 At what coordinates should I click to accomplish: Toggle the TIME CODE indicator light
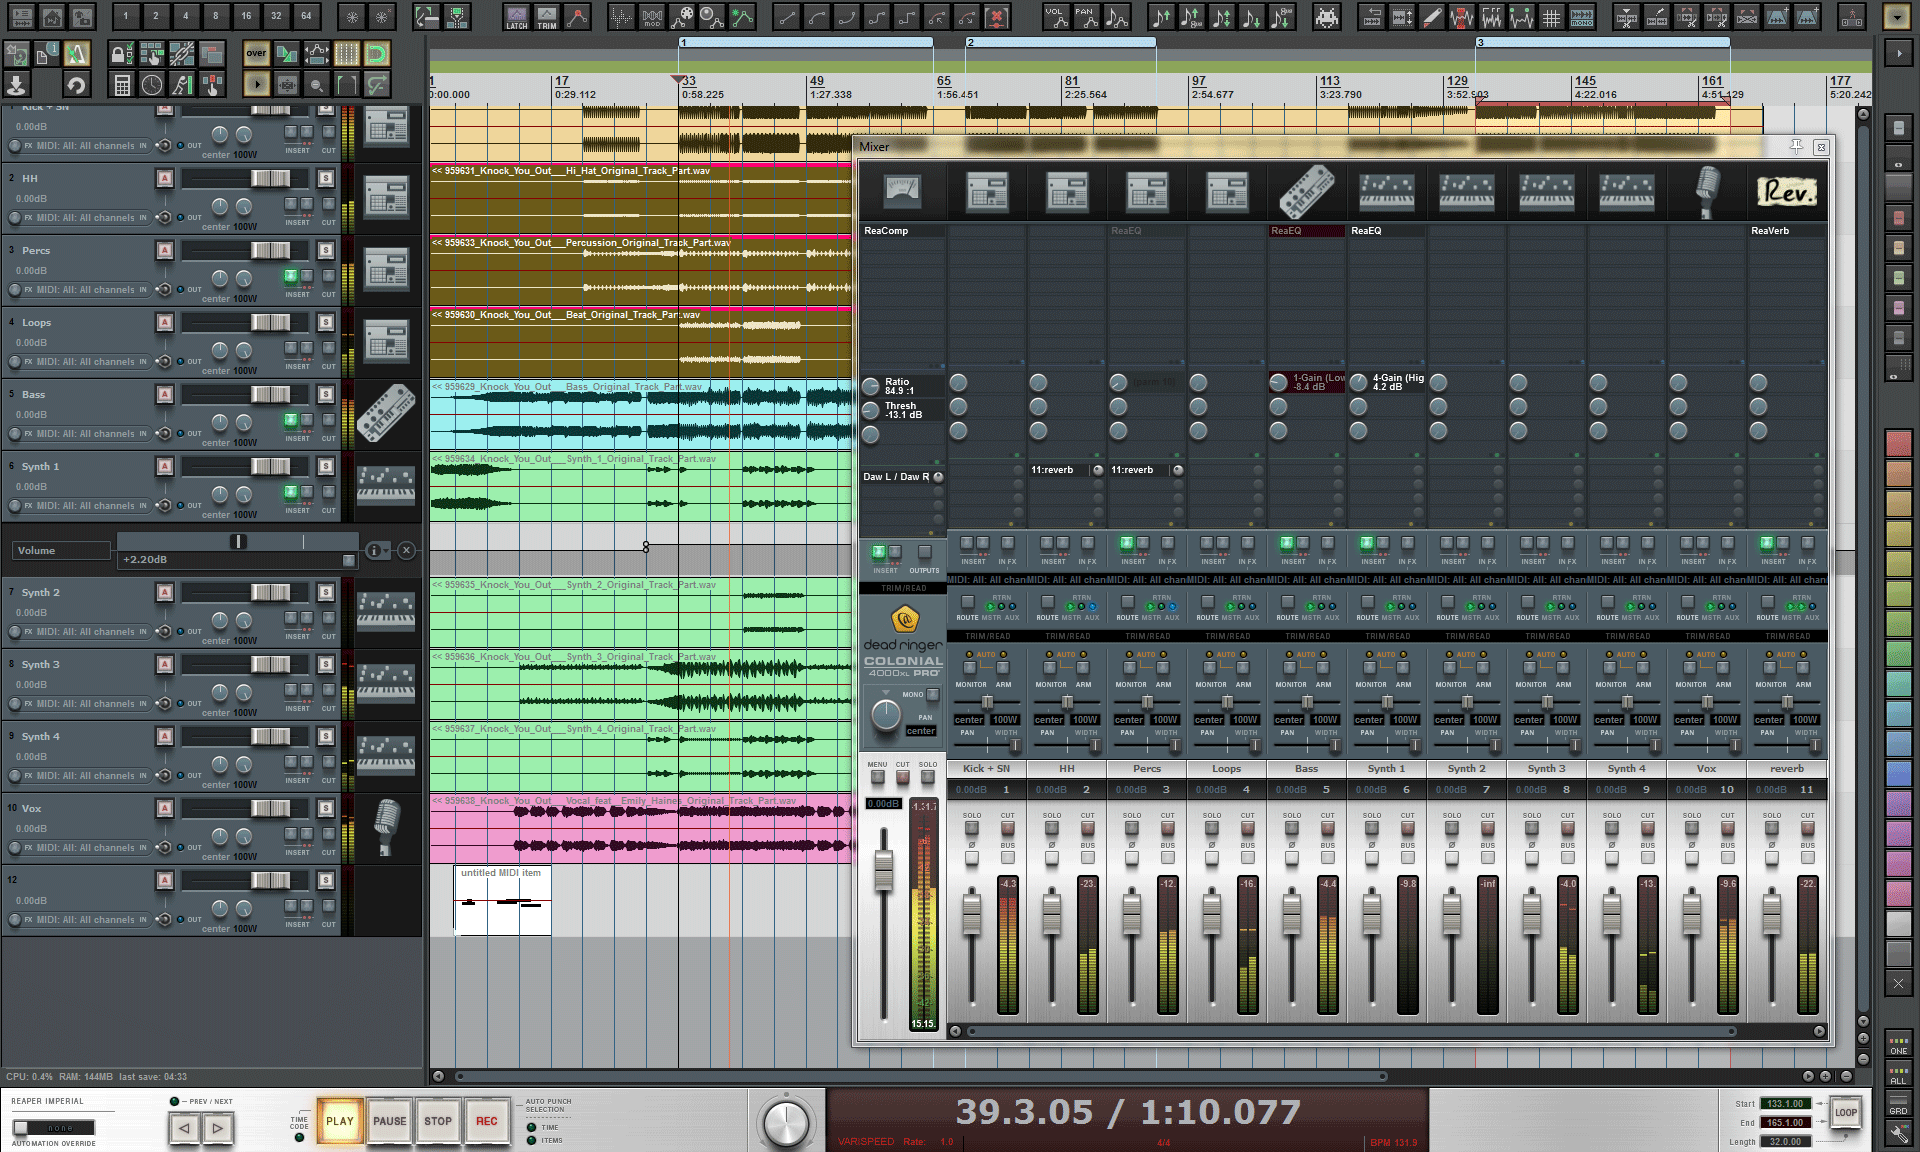(x=299, y=1138)
